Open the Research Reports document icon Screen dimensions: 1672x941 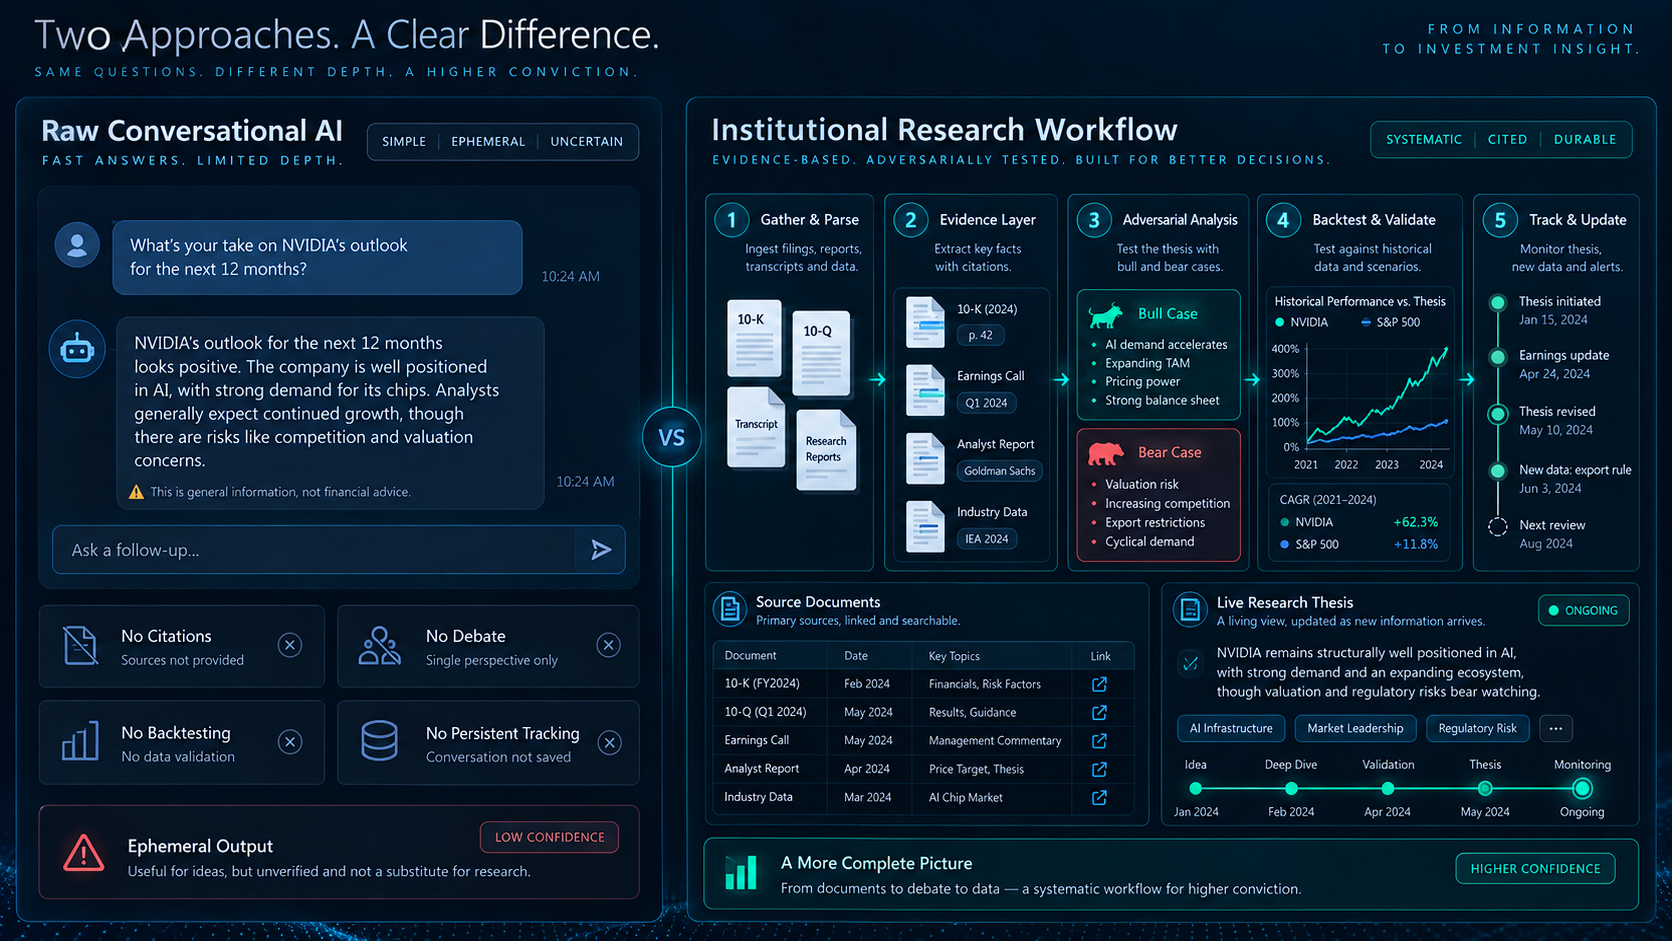click(x=826, y=450)
